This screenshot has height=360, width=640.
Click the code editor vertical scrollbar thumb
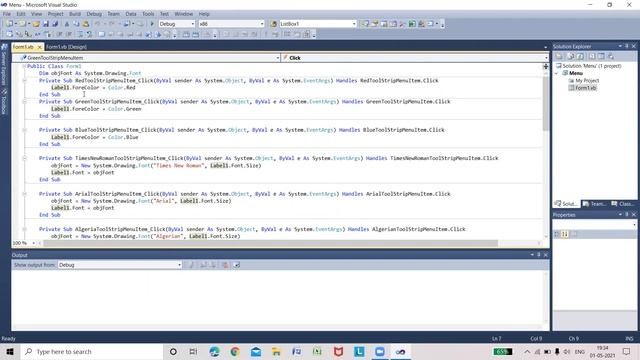(x=546, y=104)
